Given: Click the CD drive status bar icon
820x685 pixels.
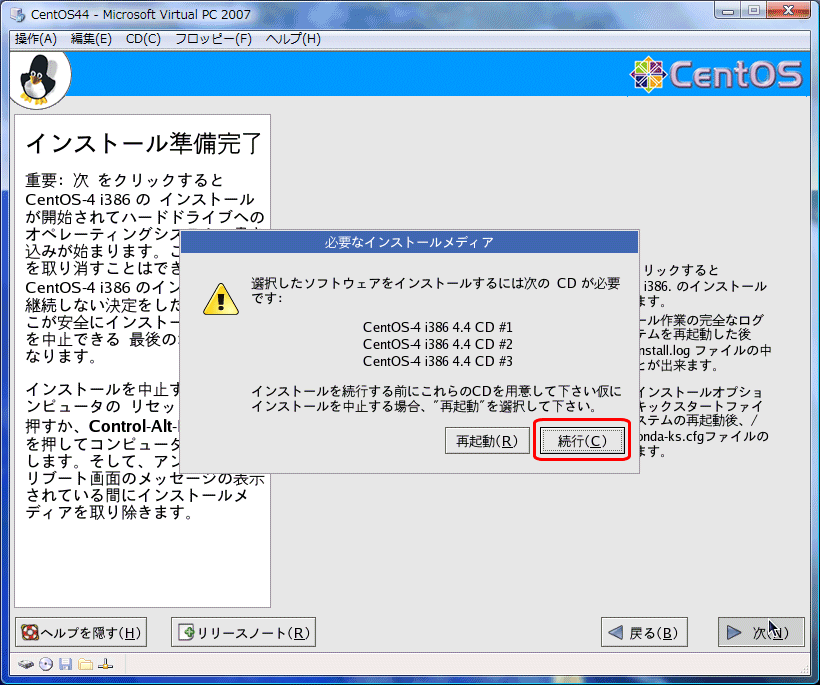Looking at the screenshot, I should [46, 664].
